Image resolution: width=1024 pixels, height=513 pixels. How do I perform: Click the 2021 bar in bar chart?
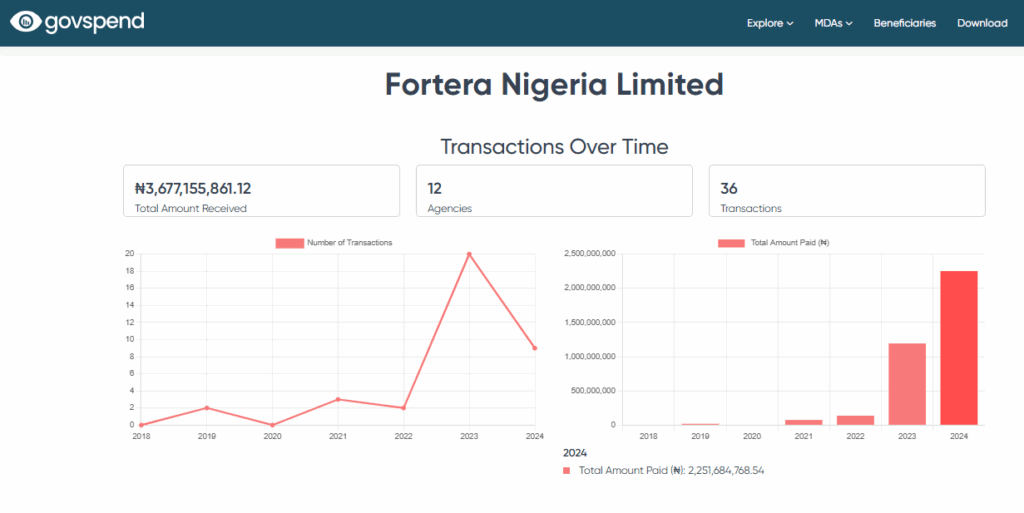(803, 422)
